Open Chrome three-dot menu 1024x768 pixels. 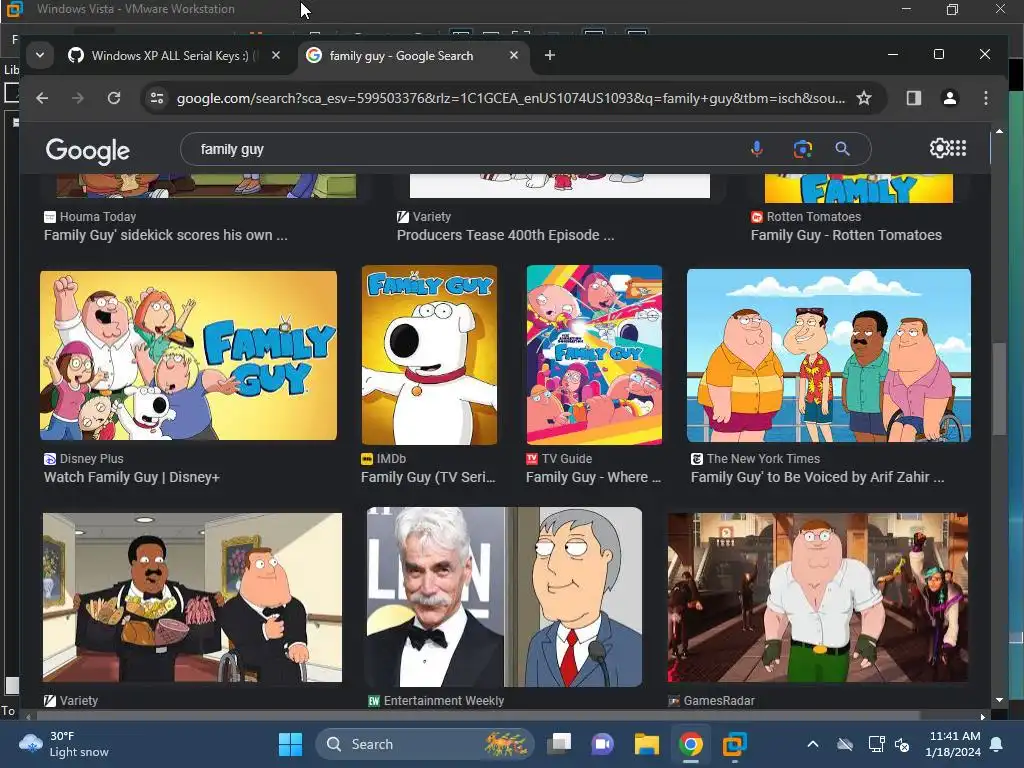(986, 98)
